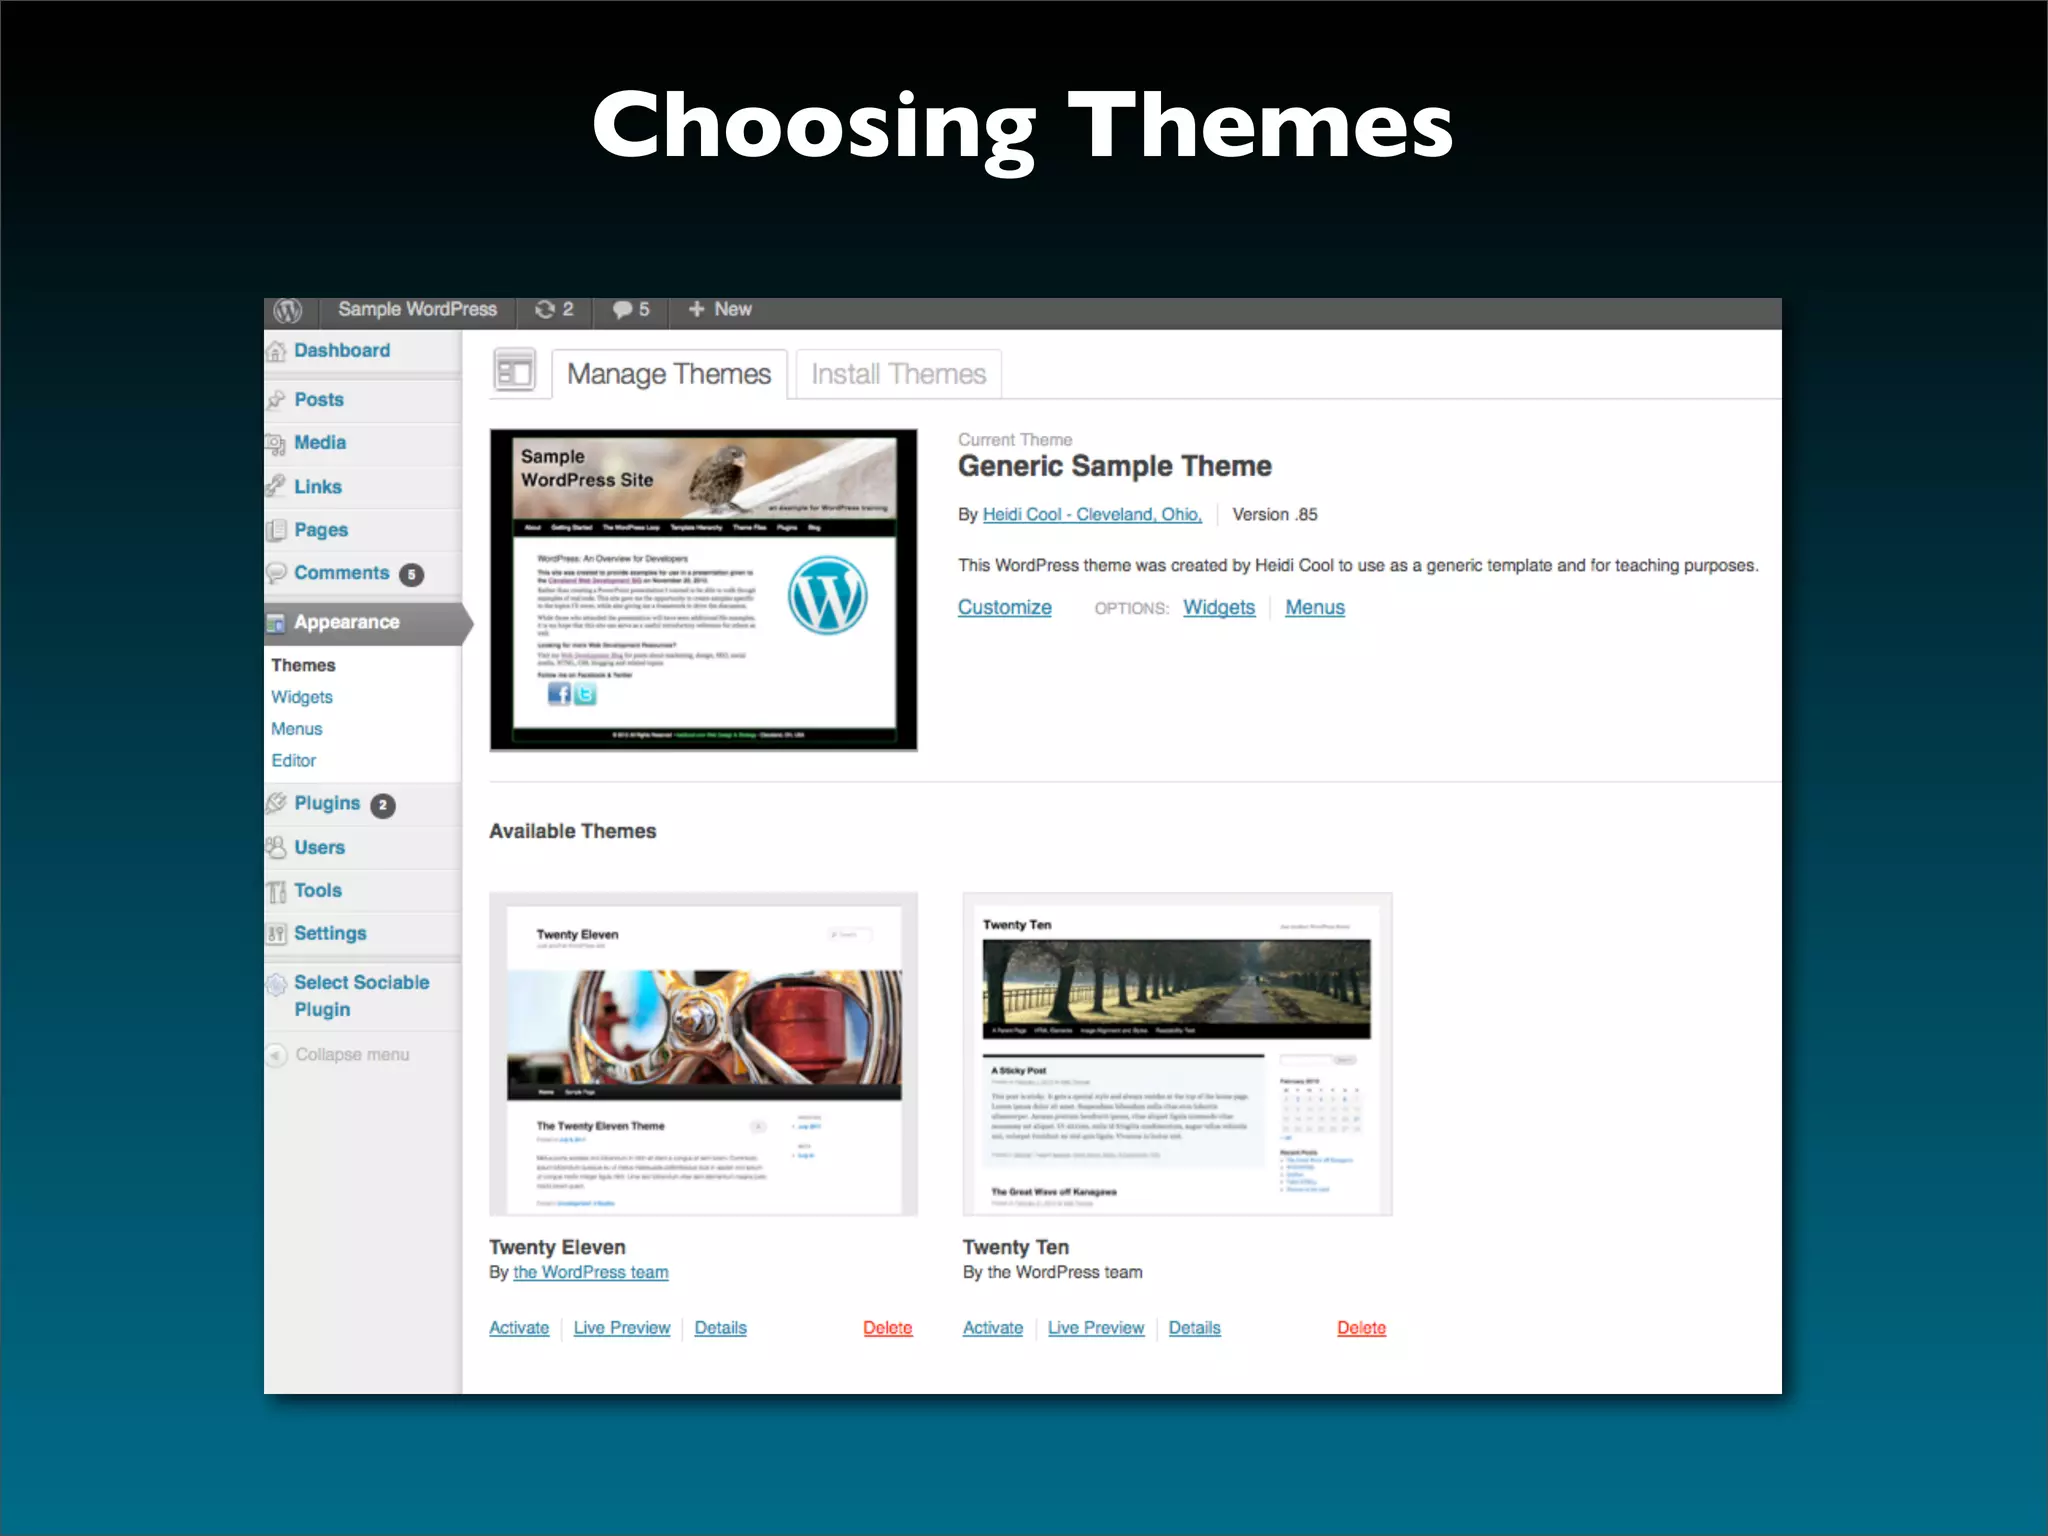
Task: Open the Posts menu item
Action: pos(319,400)
